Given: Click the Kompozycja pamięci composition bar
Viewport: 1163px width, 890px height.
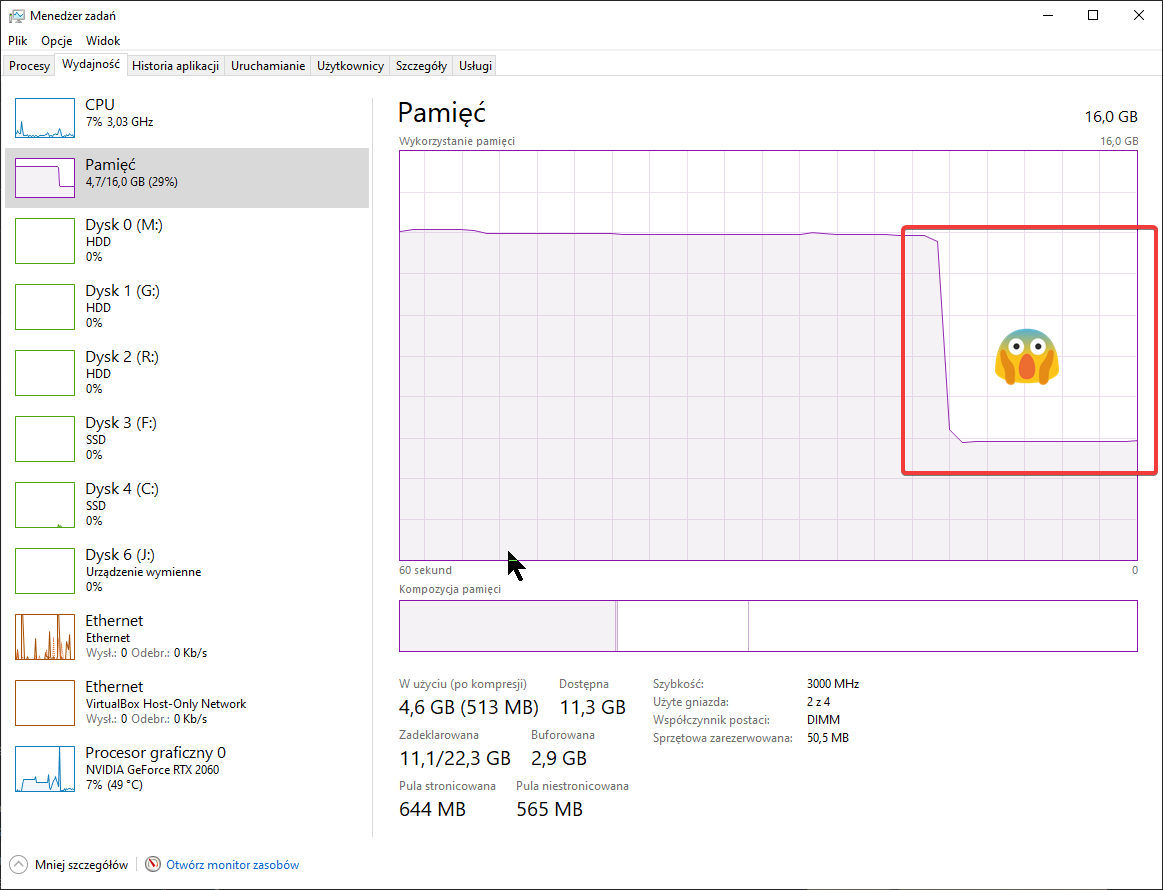Looking at the screenshot, I should pyautogui.click(x=767, y=626).
